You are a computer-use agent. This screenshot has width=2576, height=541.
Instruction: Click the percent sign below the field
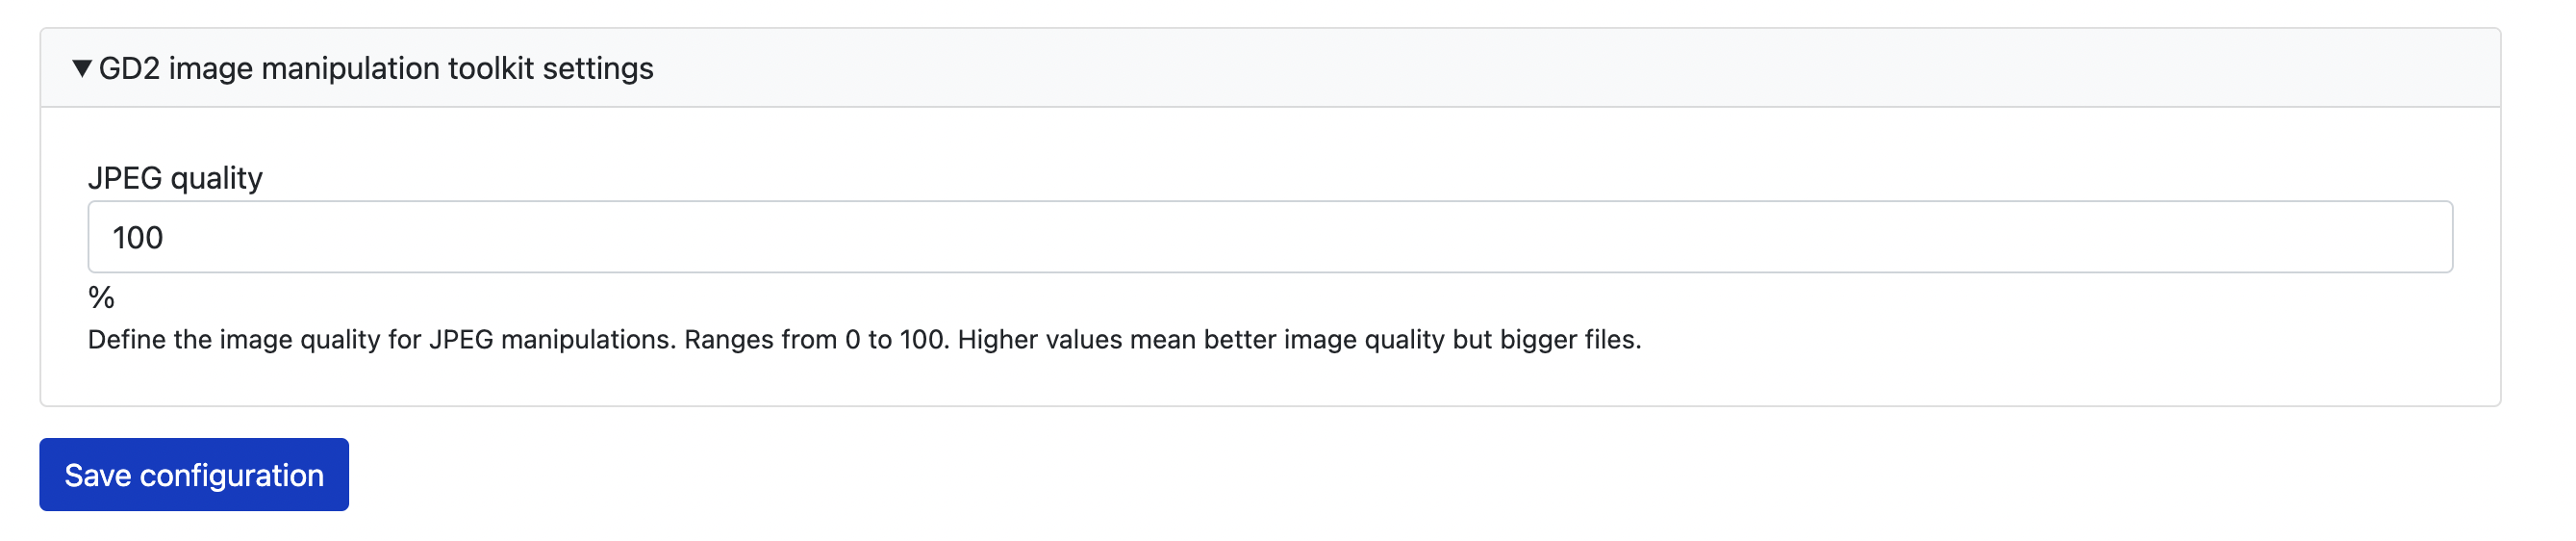(101, 297)
